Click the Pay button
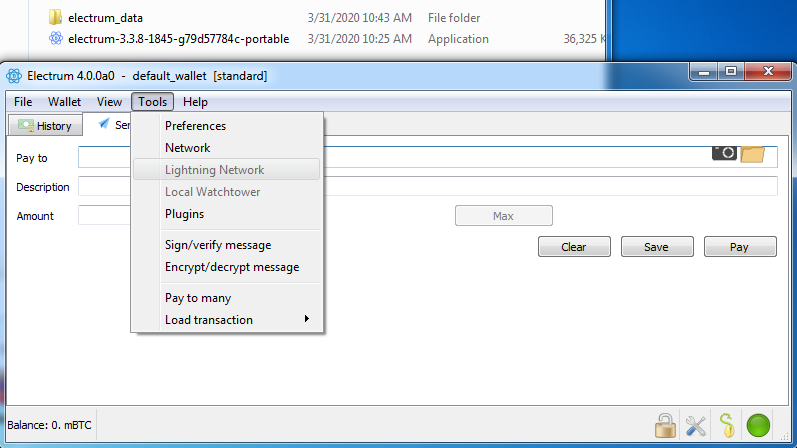The image size is (797, 448). pyautogui.click(x=740, y=247)
